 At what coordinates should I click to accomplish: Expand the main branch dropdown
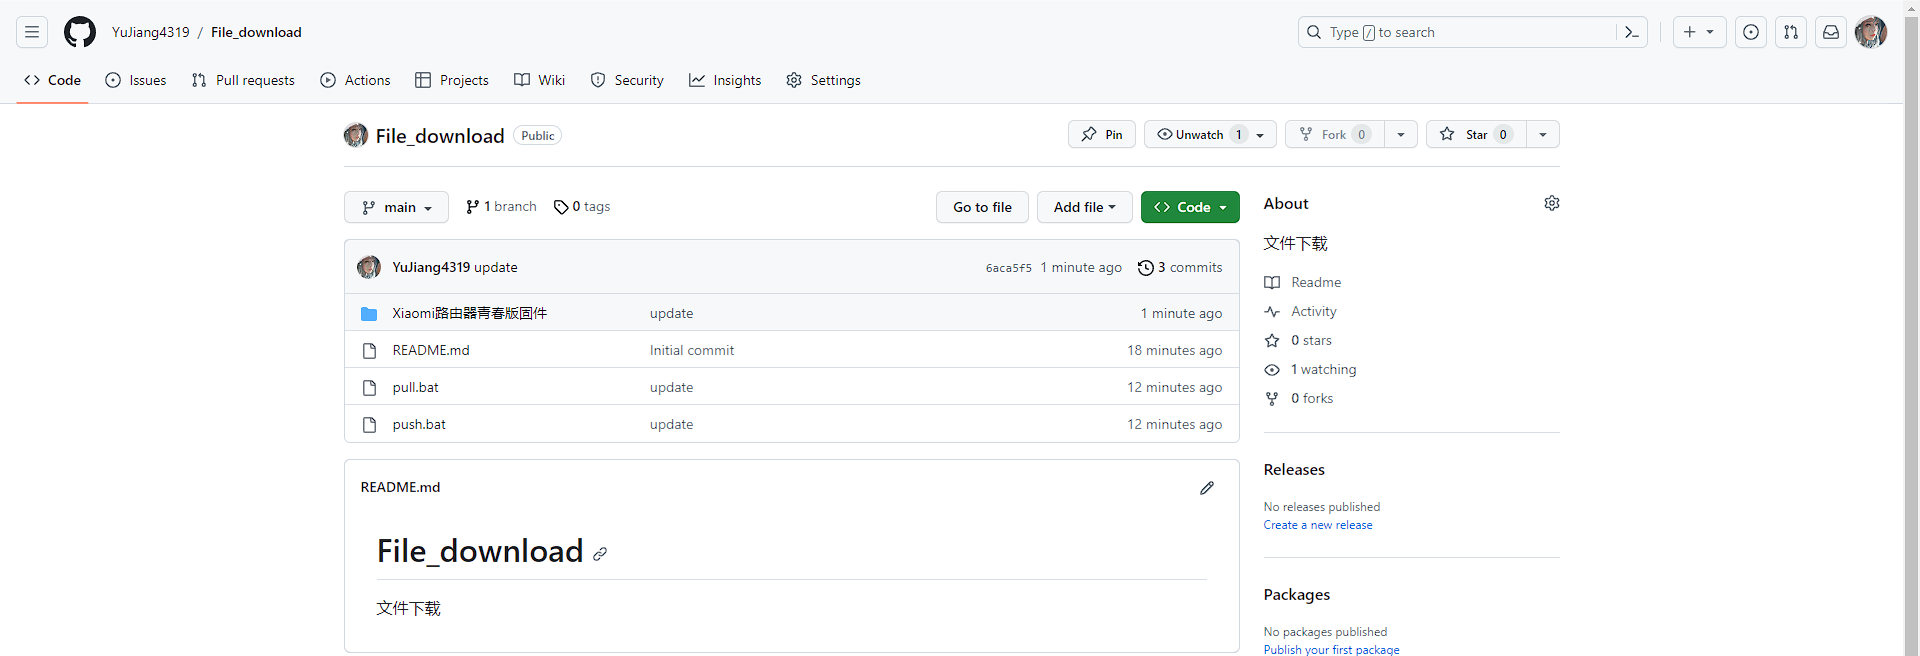pyautogui.click(x=397, y=207)
